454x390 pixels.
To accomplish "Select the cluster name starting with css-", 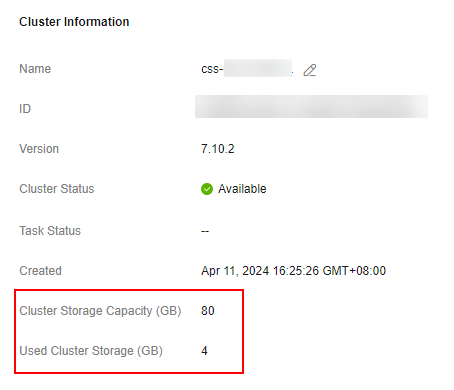I will pyautogui.click(x=246, y=69).
